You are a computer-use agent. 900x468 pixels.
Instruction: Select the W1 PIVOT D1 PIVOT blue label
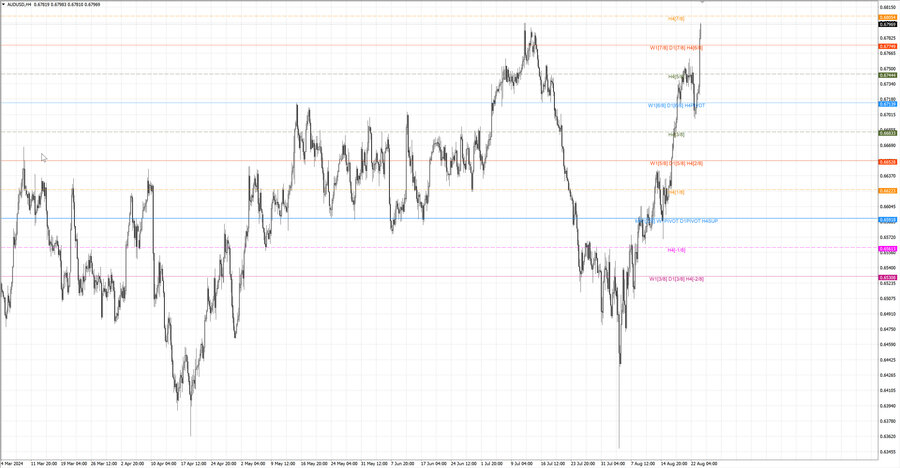(678, 221)
